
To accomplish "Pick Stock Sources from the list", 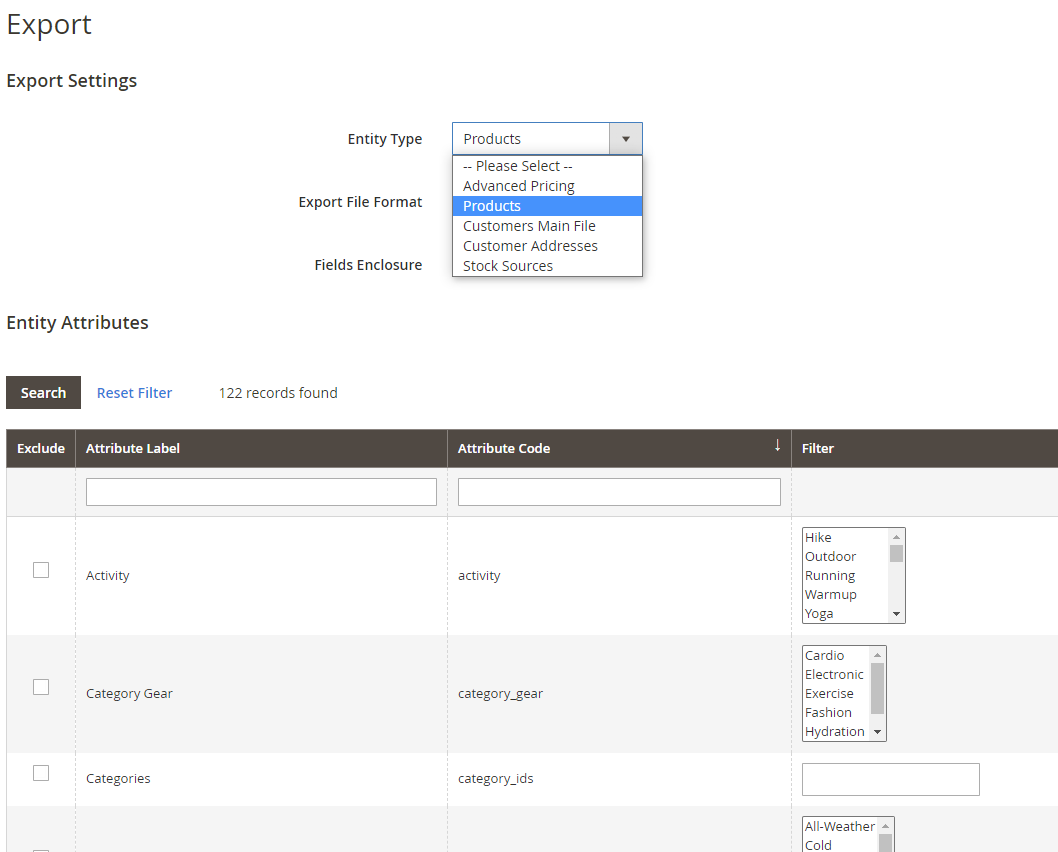I will 508,266.
